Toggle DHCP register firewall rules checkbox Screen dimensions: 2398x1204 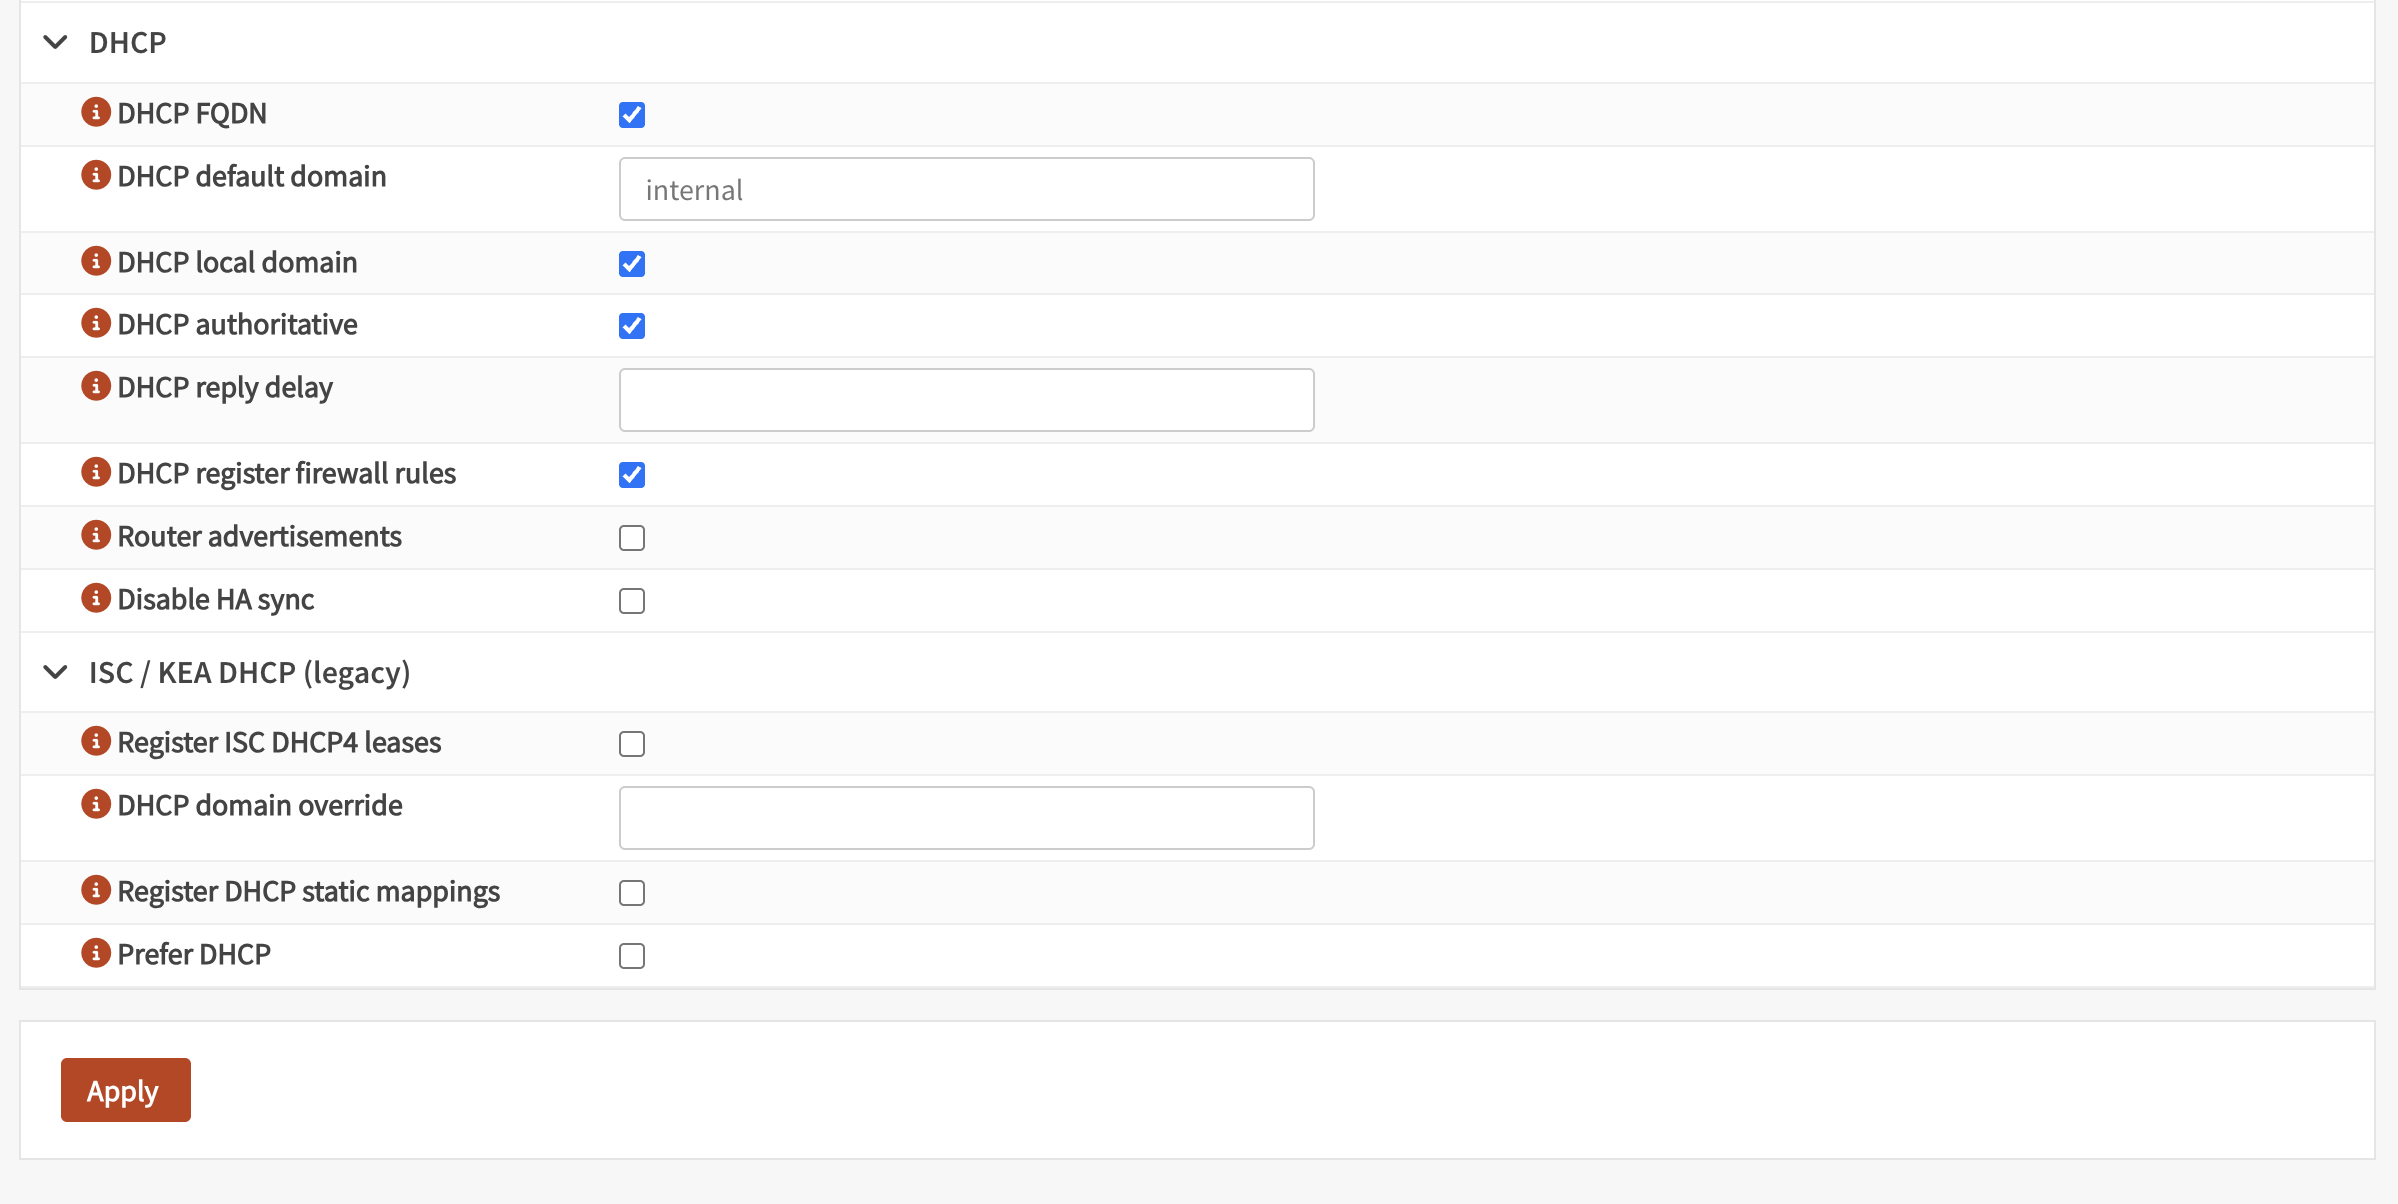632,475
